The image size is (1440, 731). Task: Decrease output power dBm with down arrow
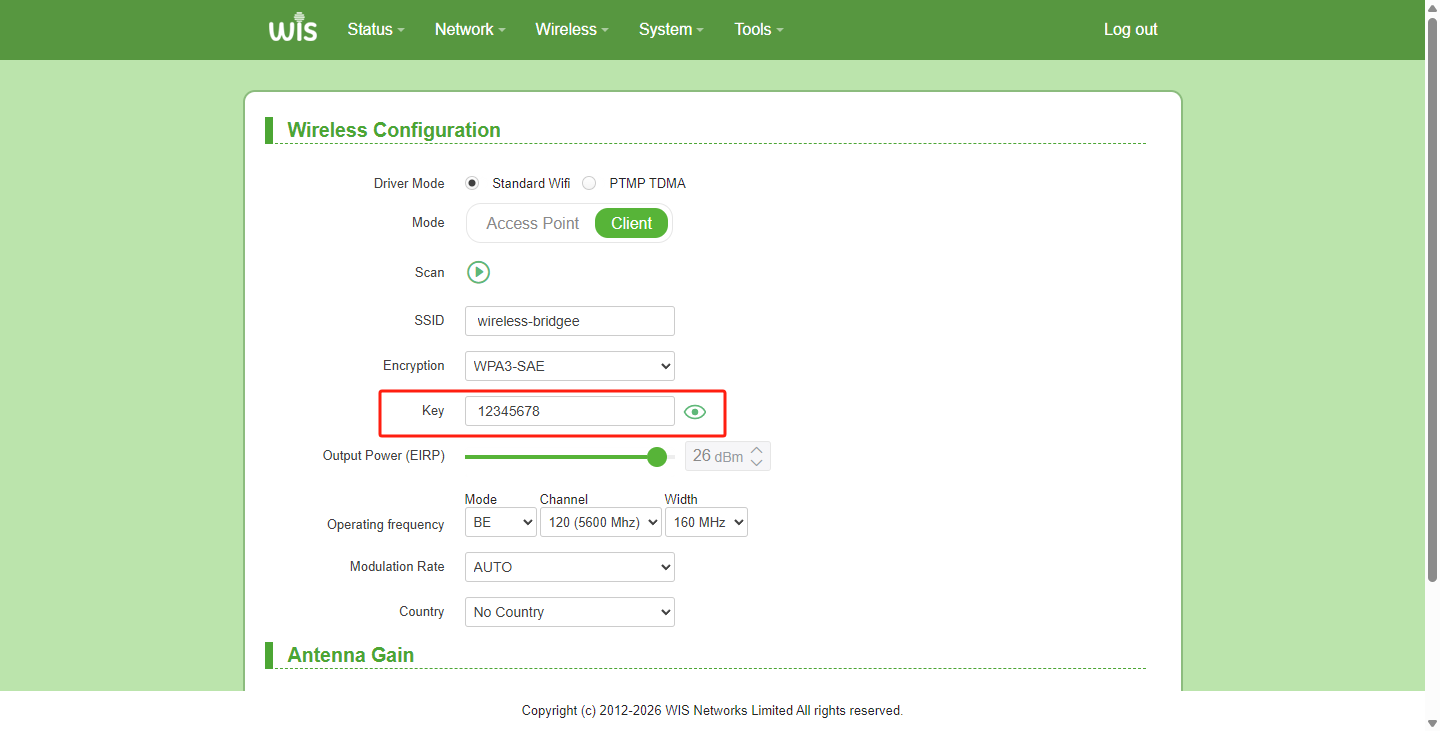coord(757,463)
